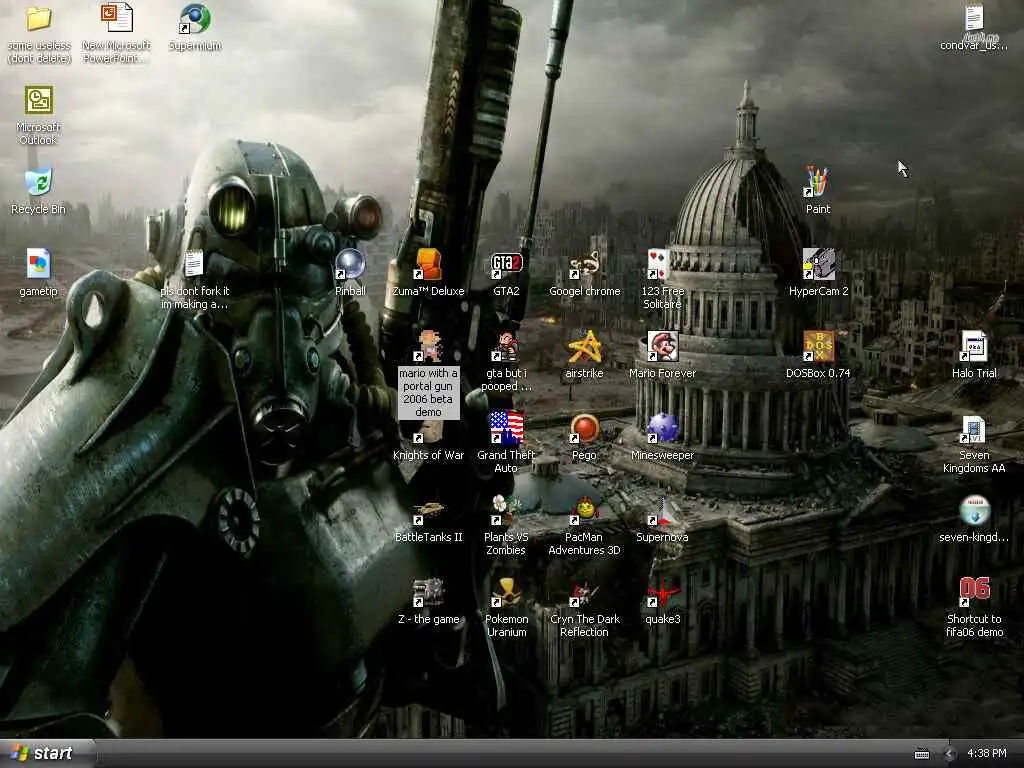
Task: Select the 'some useless (dont delete)' folder
Action: tap(39, 18)
